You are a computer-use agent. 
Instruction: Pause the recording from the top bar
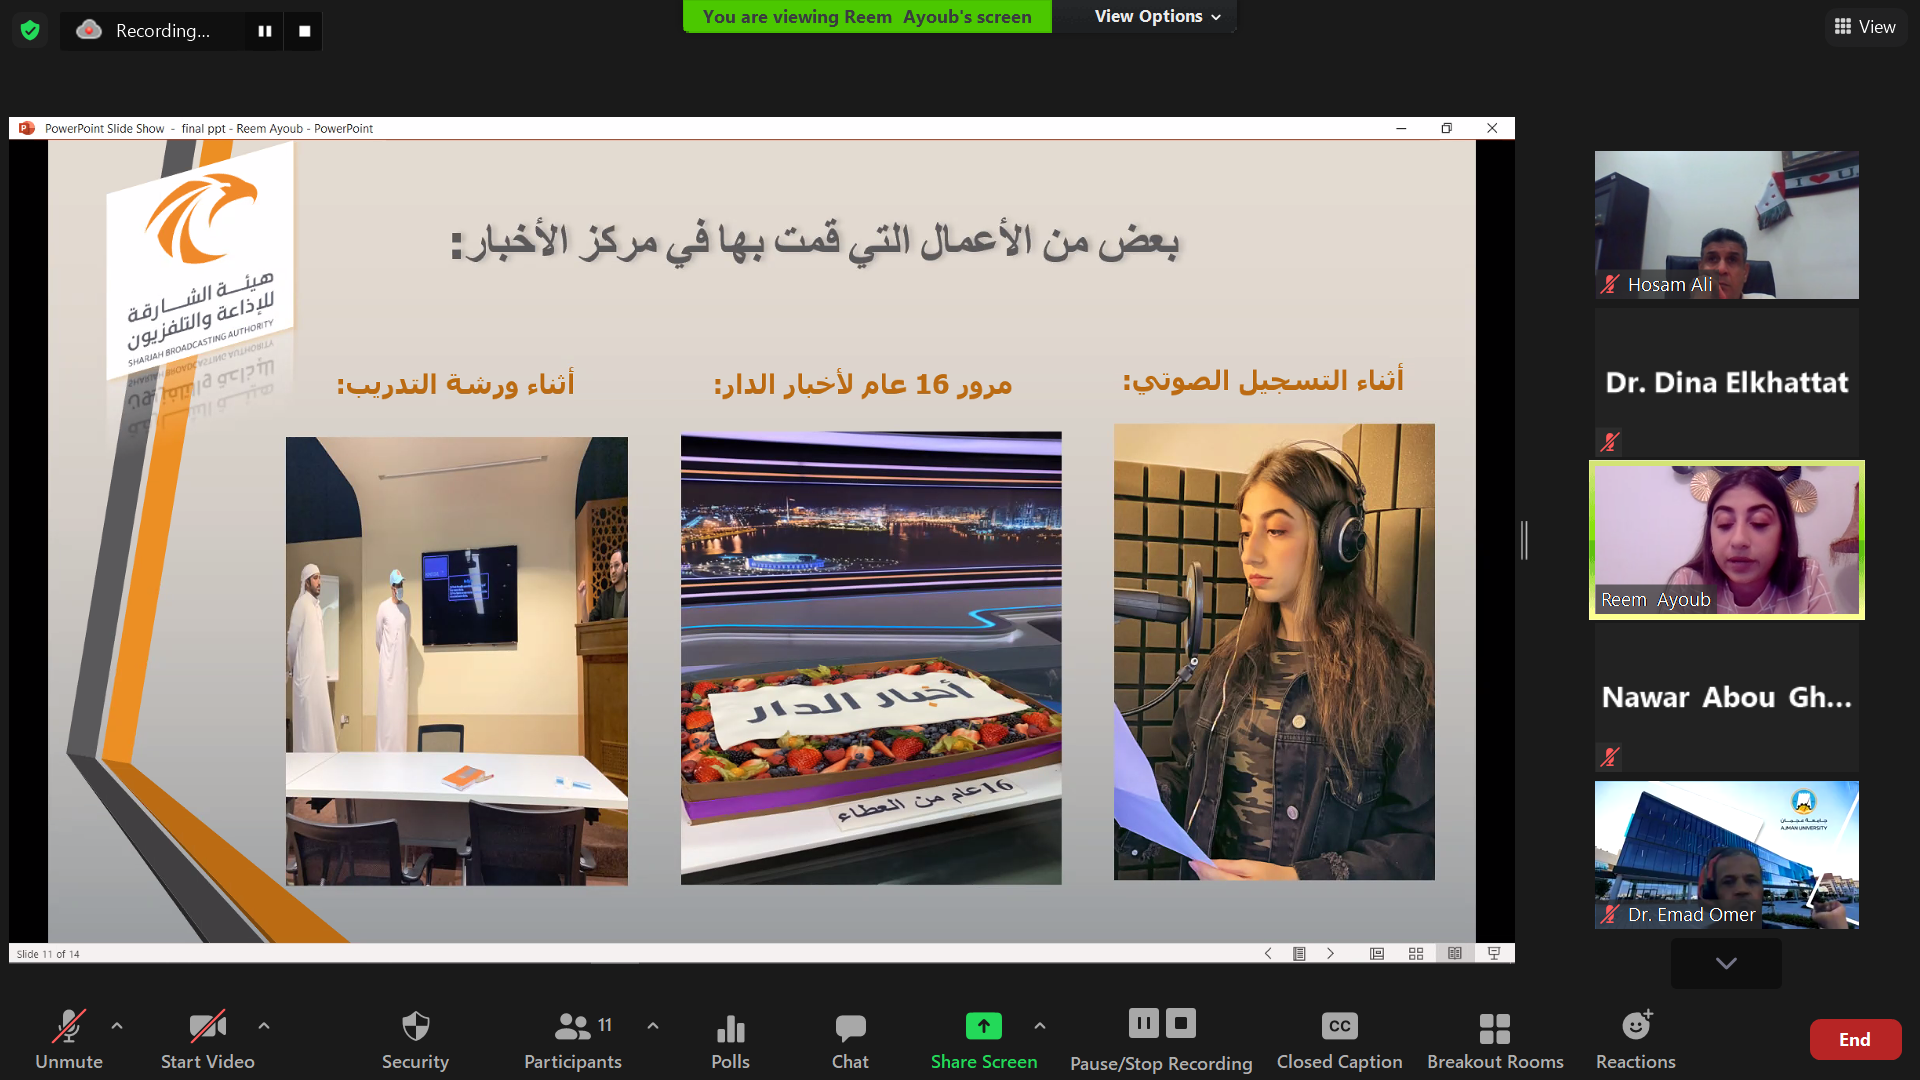[264, 31]
